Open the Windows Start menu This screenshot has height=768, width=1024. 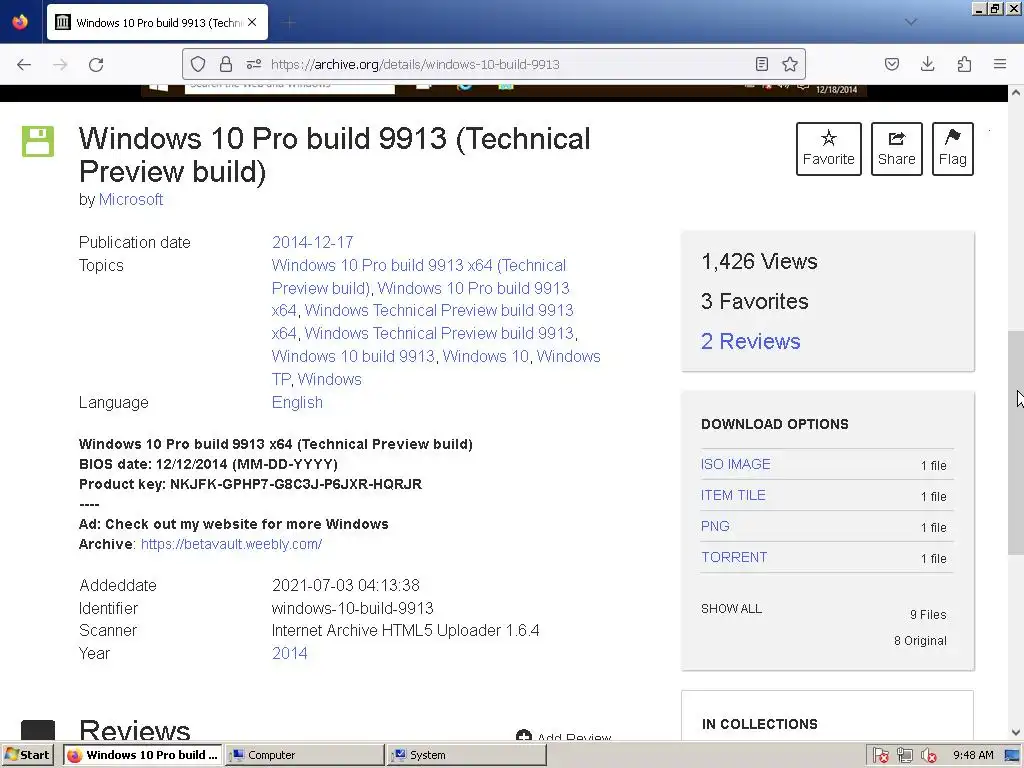(27, 755)
